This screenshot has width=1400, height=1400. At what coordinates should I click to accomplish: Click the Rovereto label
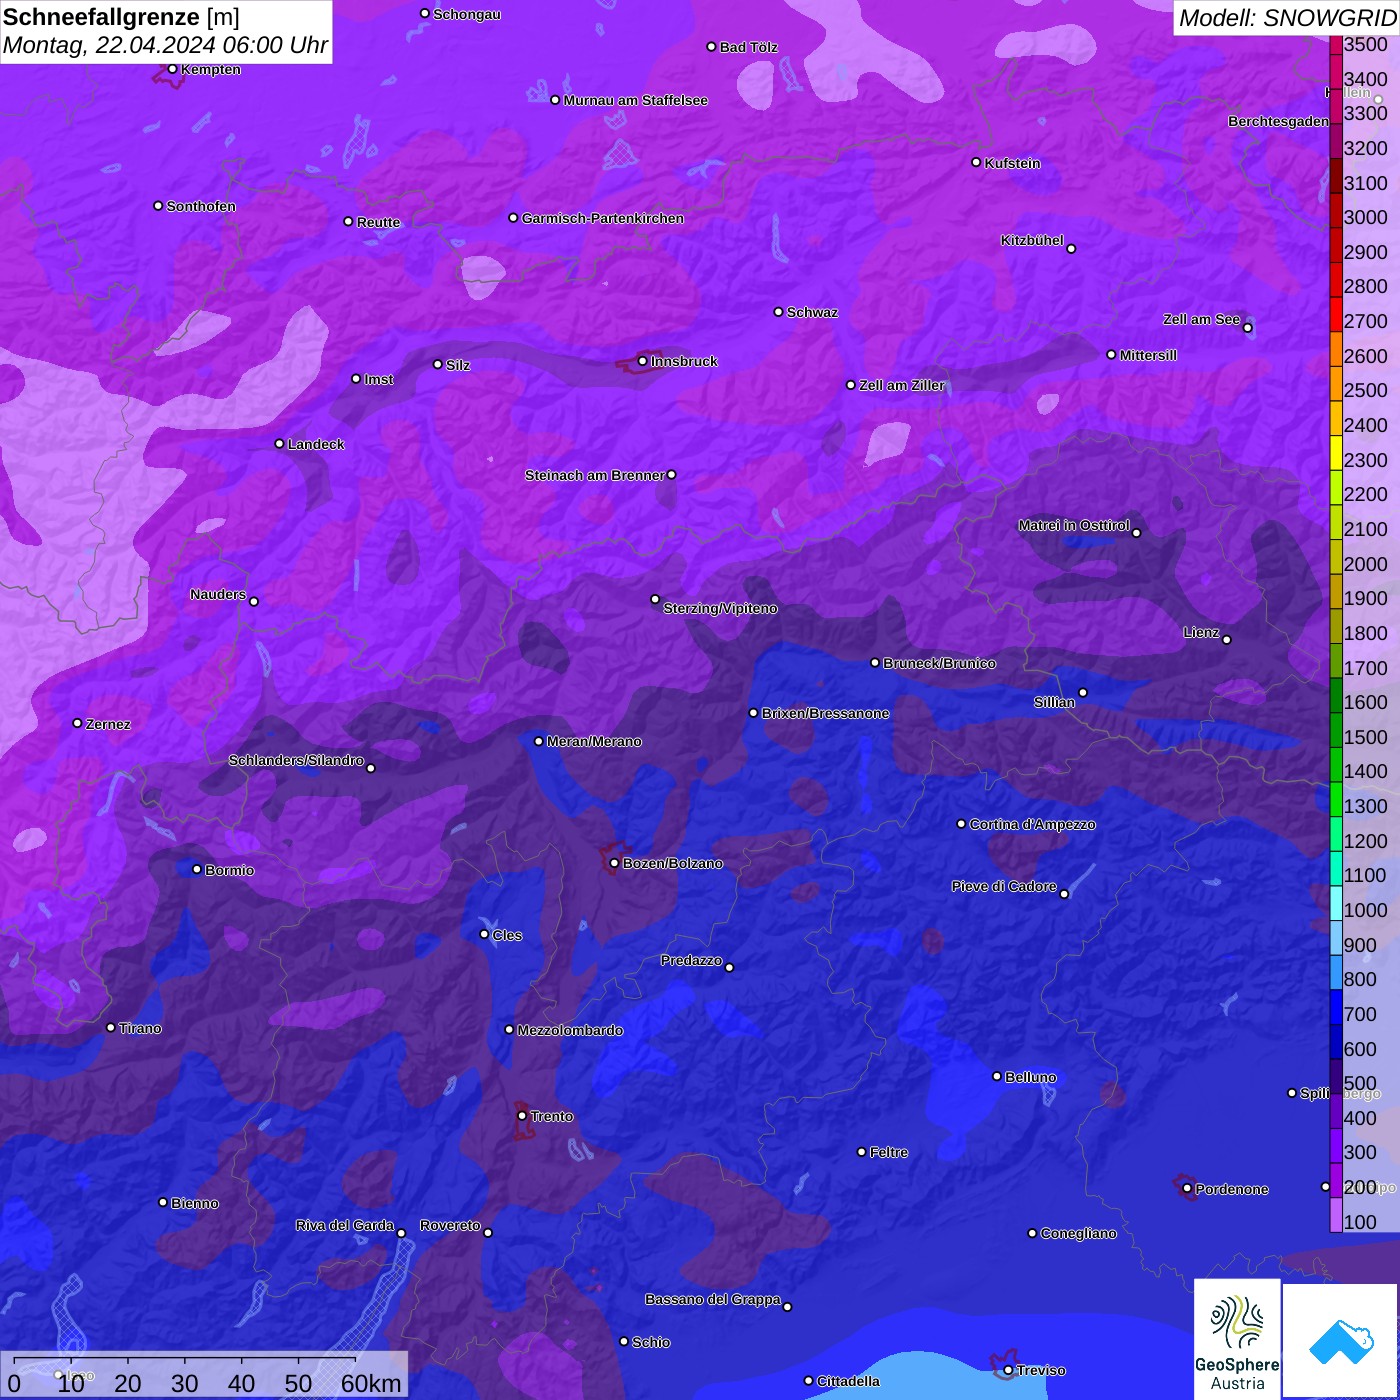pyautogui.click(x=450, y=1225)
